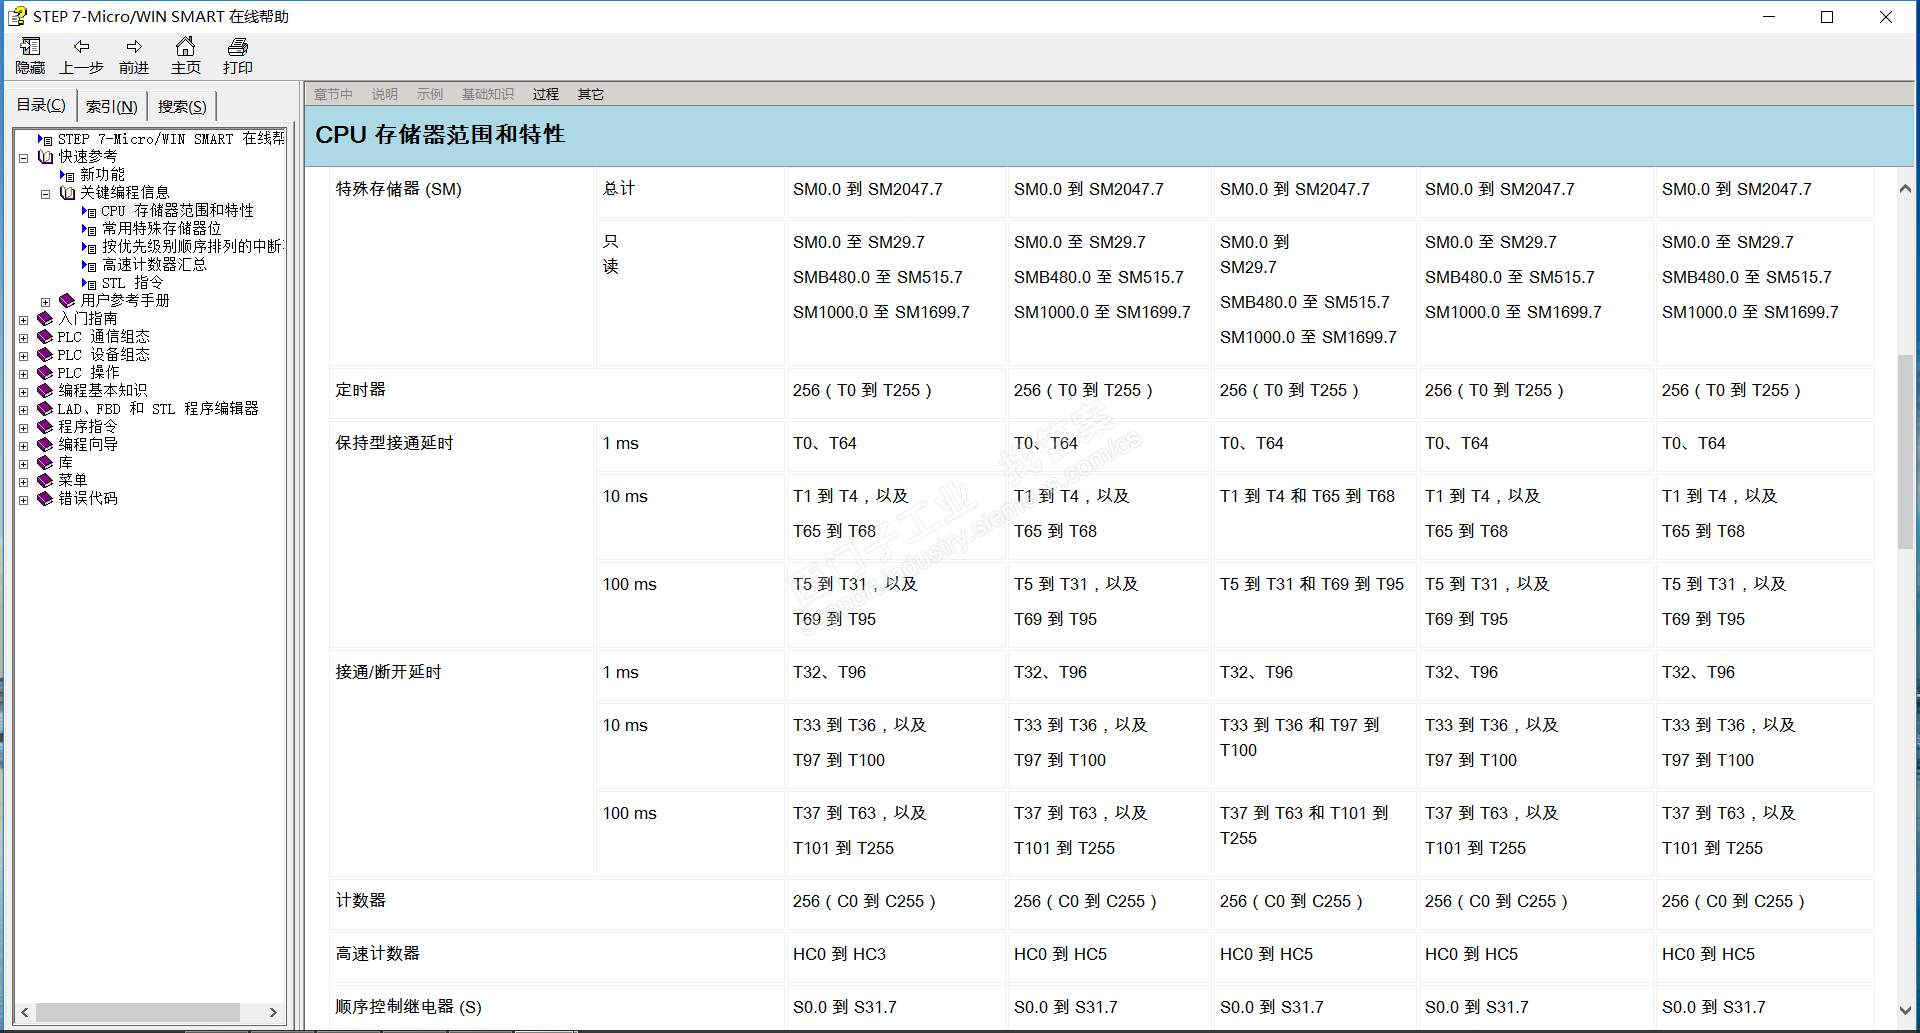Switch to the 目录(C) tab
The width and height of the screenshot is (1920, 1033).
[x=41, y=105]
